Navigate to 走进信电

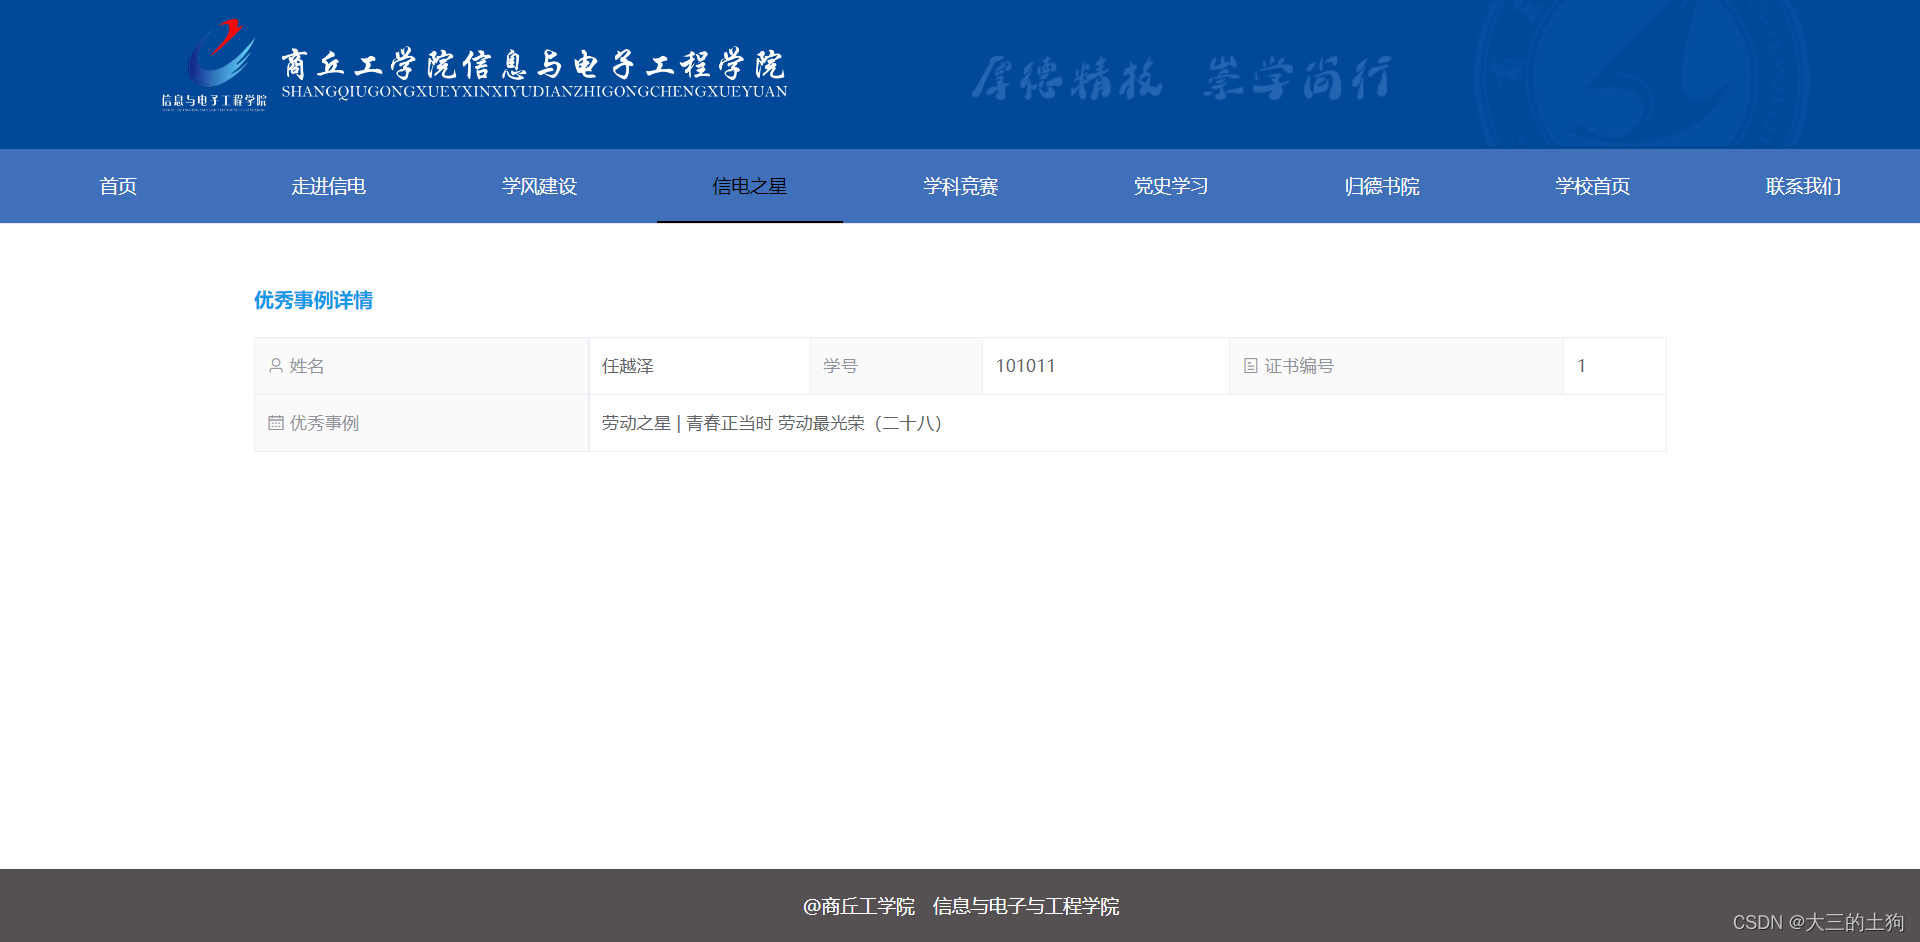[328, 186]
